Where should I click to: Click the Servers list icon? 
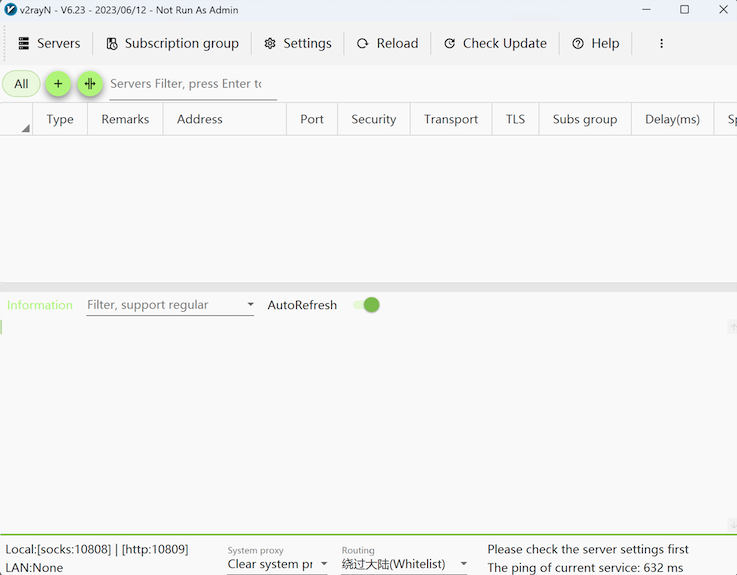click(24, 43)
